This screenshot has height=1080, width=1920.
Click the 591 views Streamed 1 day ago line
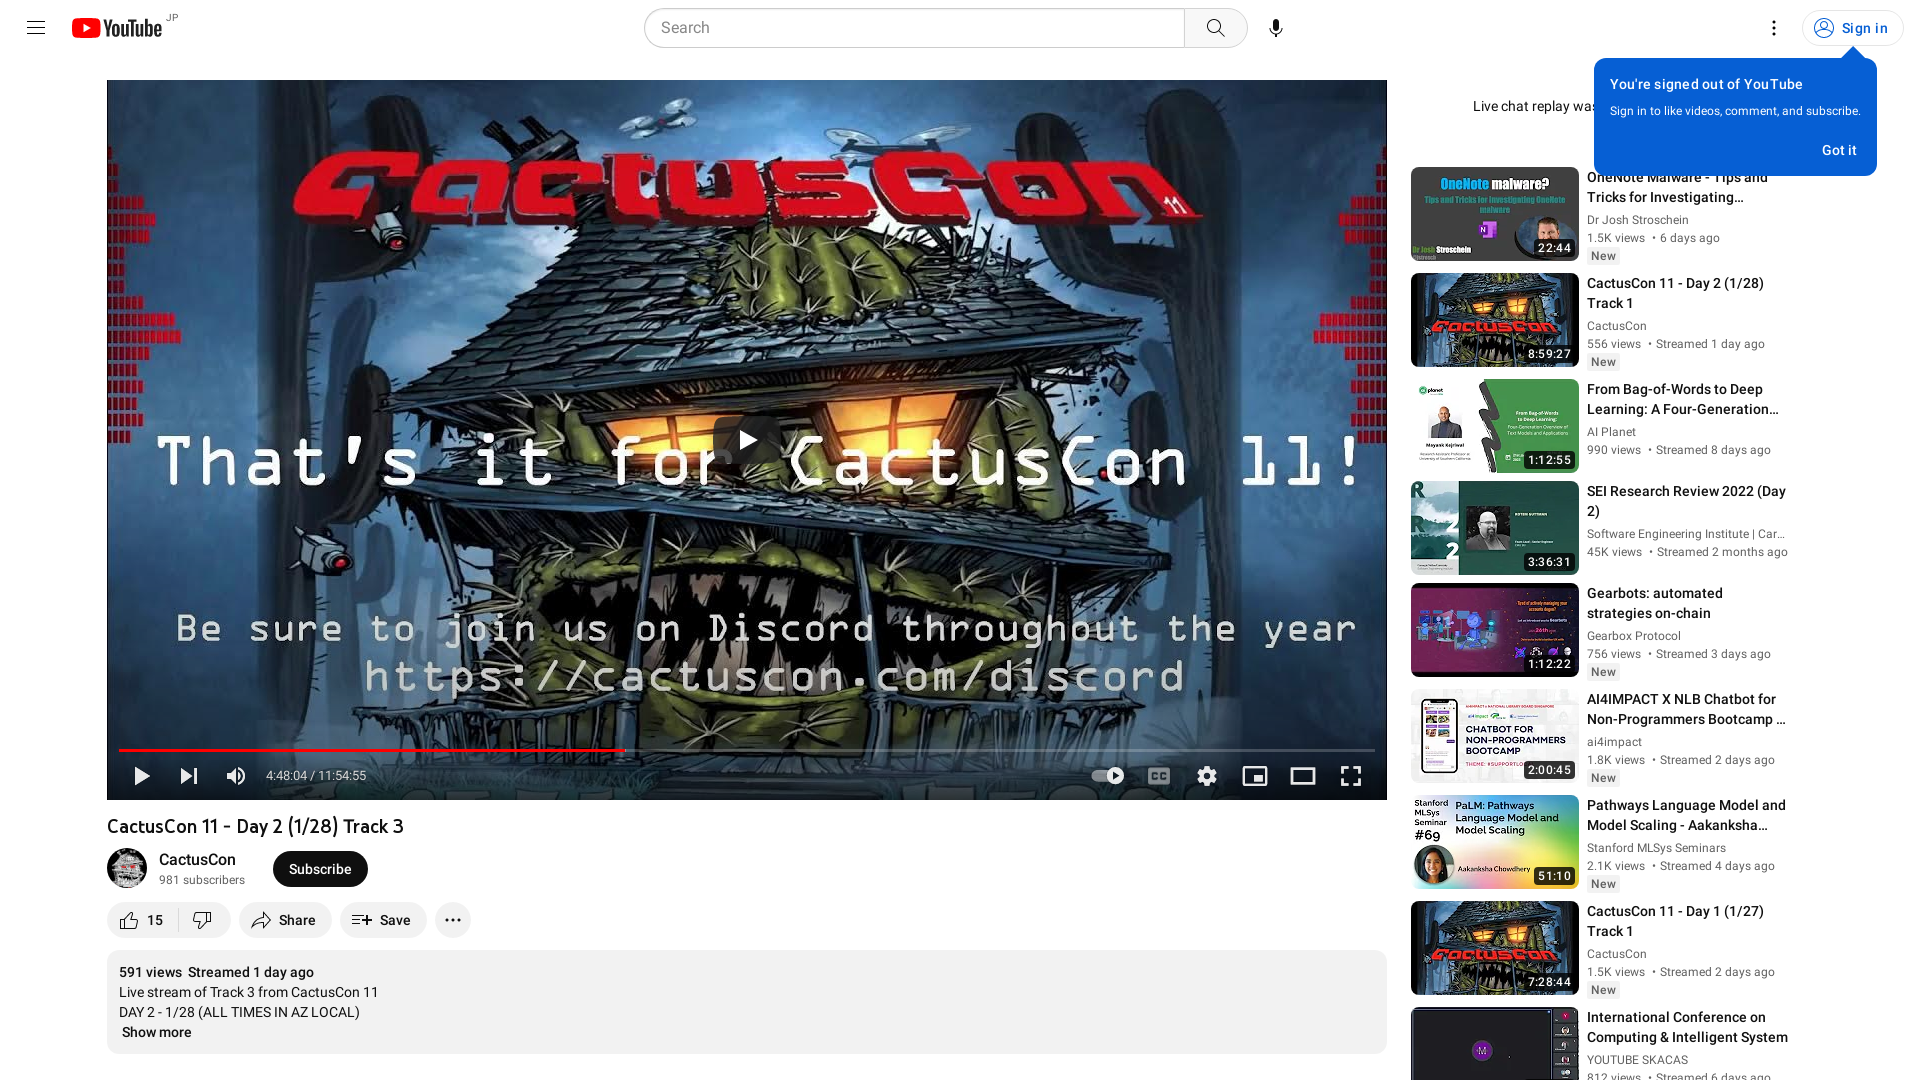[x=216, y=972]
